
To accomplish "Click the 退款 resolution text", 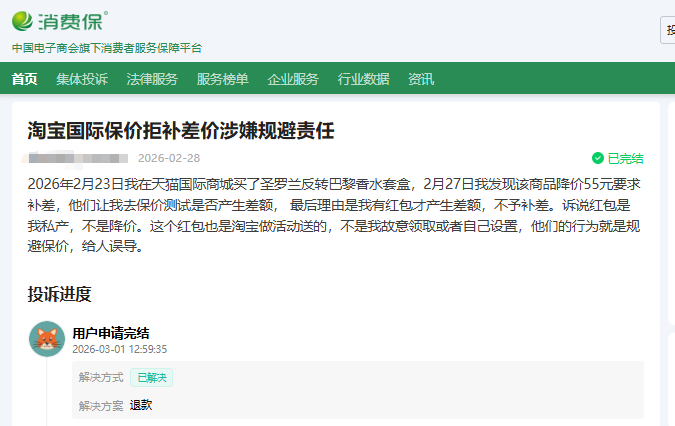I will [x=141, y=405].
